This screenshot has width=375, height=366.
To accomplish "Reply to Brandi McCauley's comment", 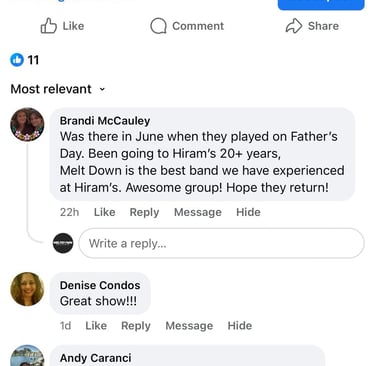I will coord(144,212).
